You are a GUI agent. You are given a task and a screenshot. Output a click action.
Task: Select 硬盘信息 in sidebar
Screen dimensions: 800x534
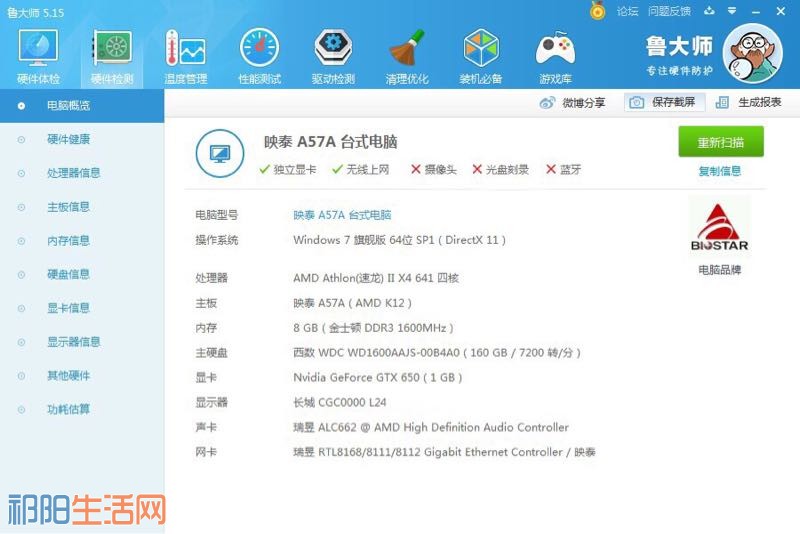click(82, 274)
